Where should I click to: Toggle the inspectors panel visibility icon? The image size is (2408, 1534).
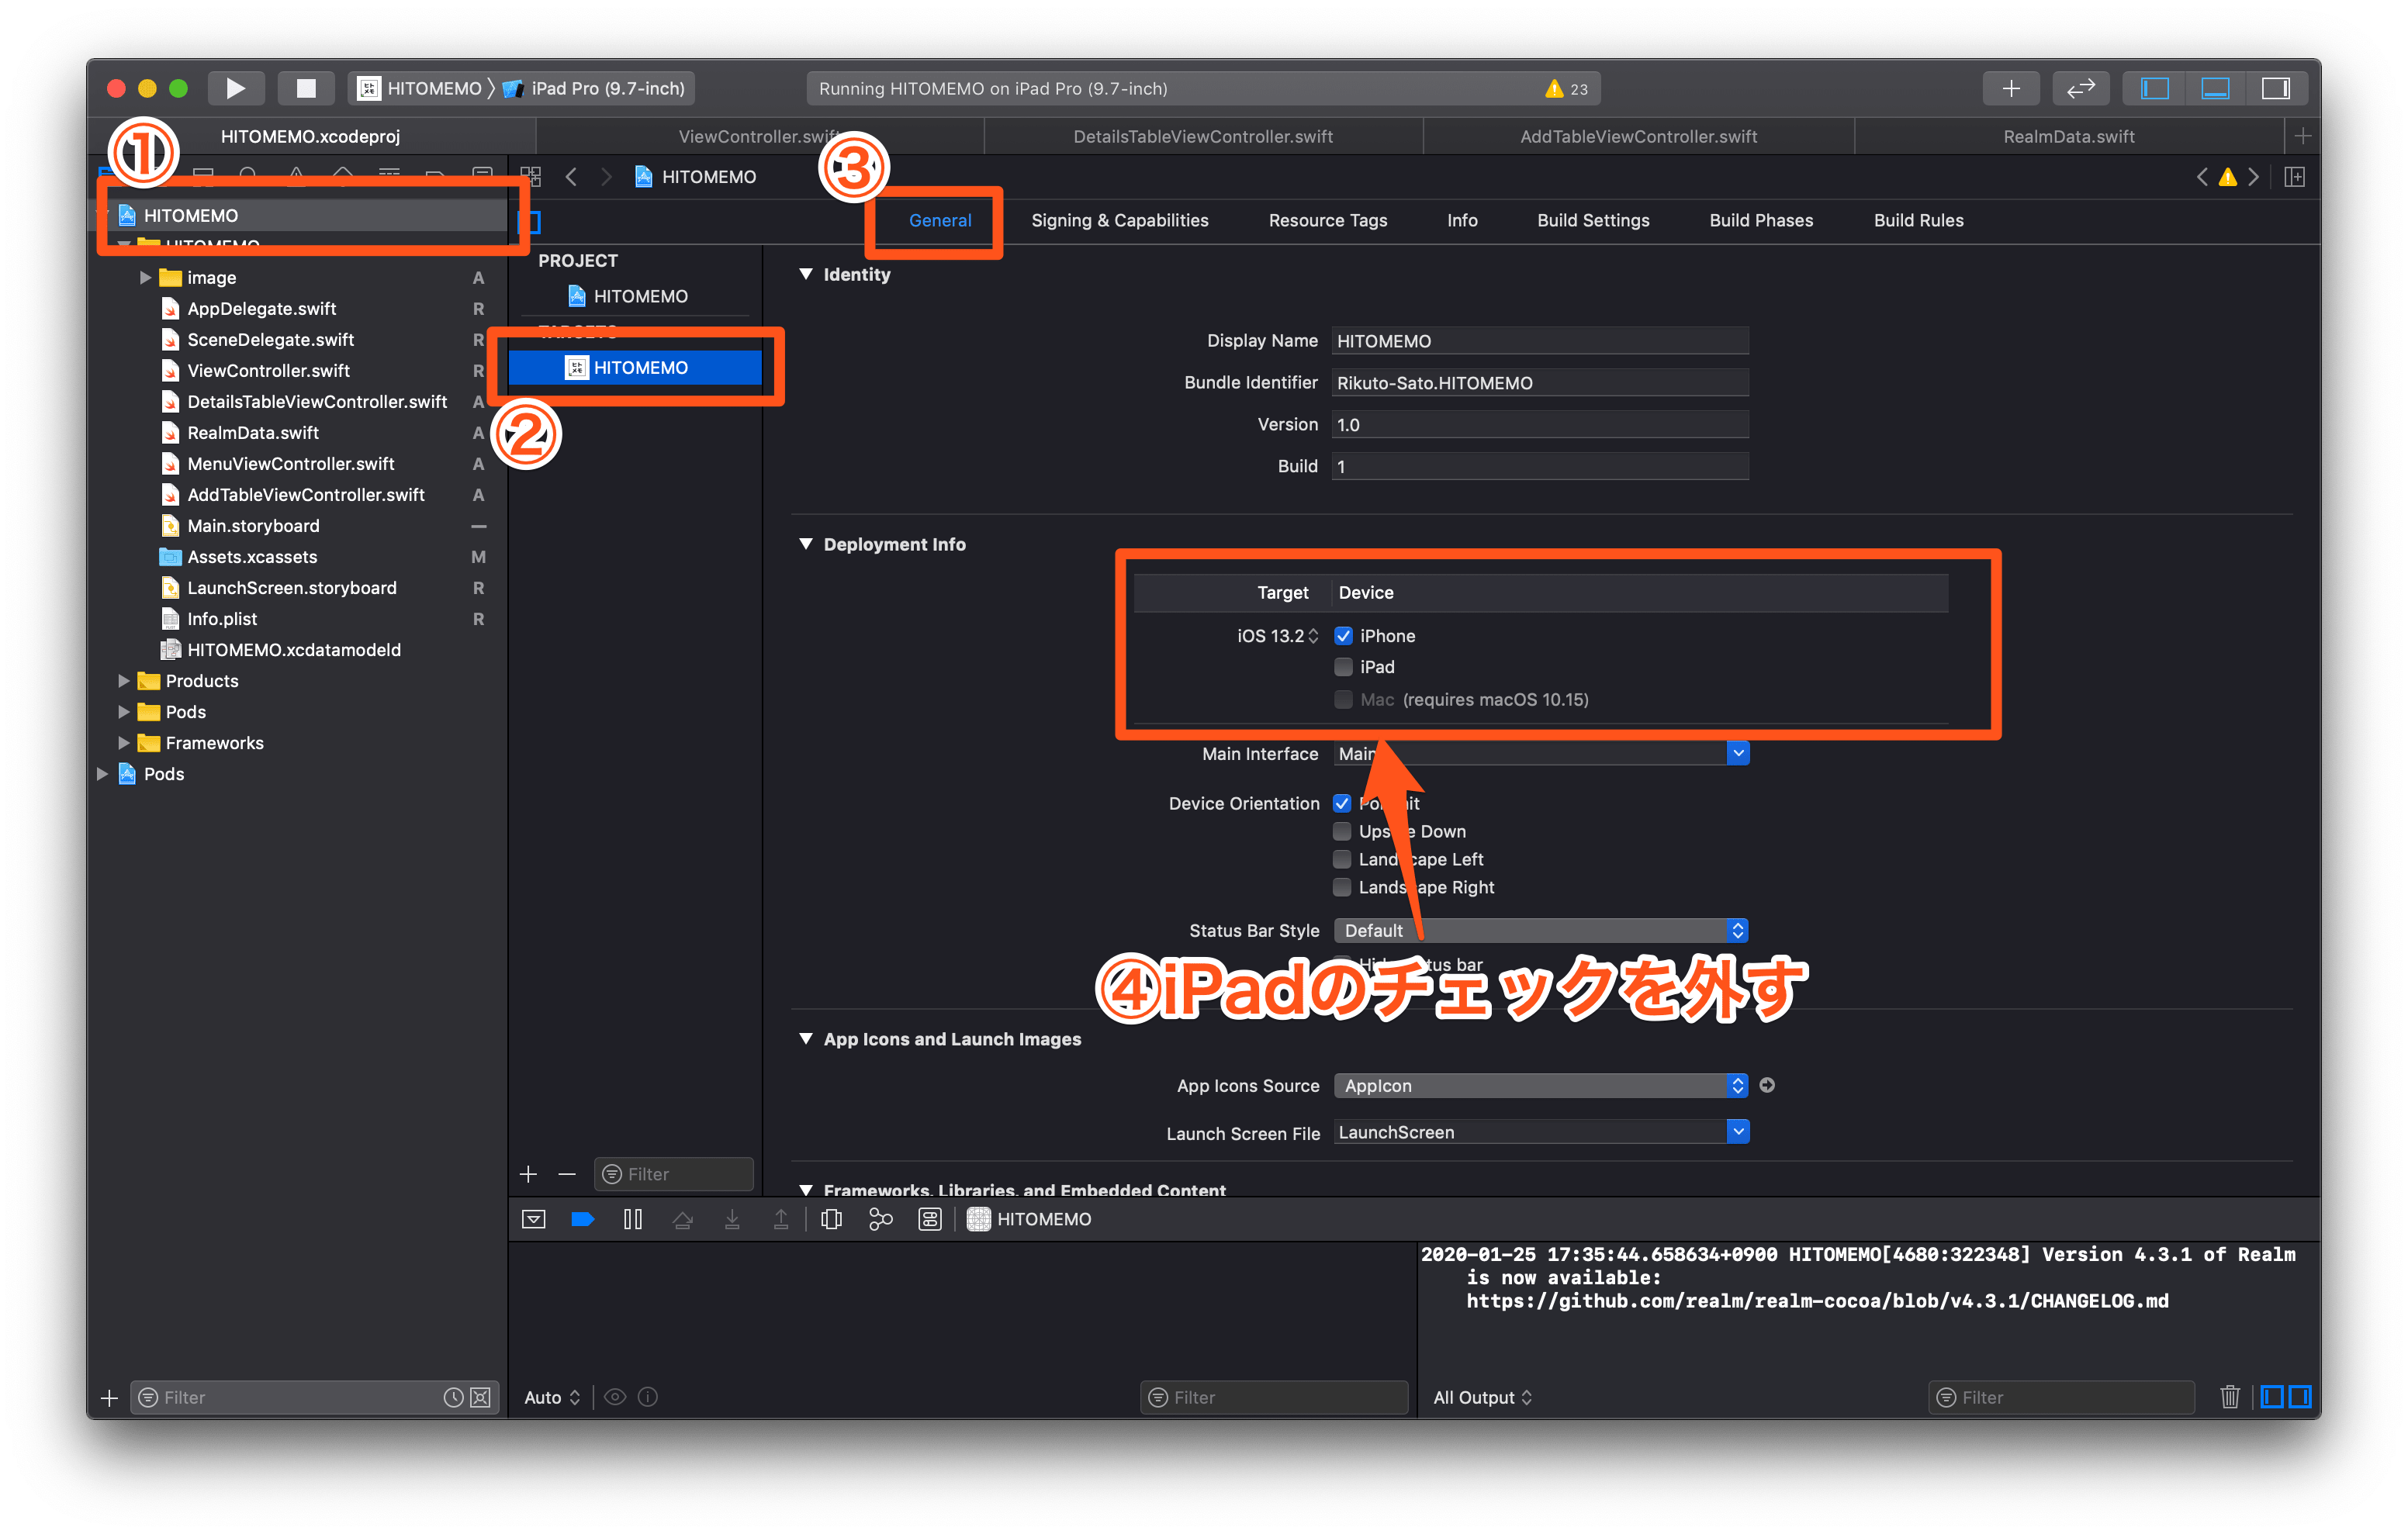pyautogui.click(x=2275, y=88)
